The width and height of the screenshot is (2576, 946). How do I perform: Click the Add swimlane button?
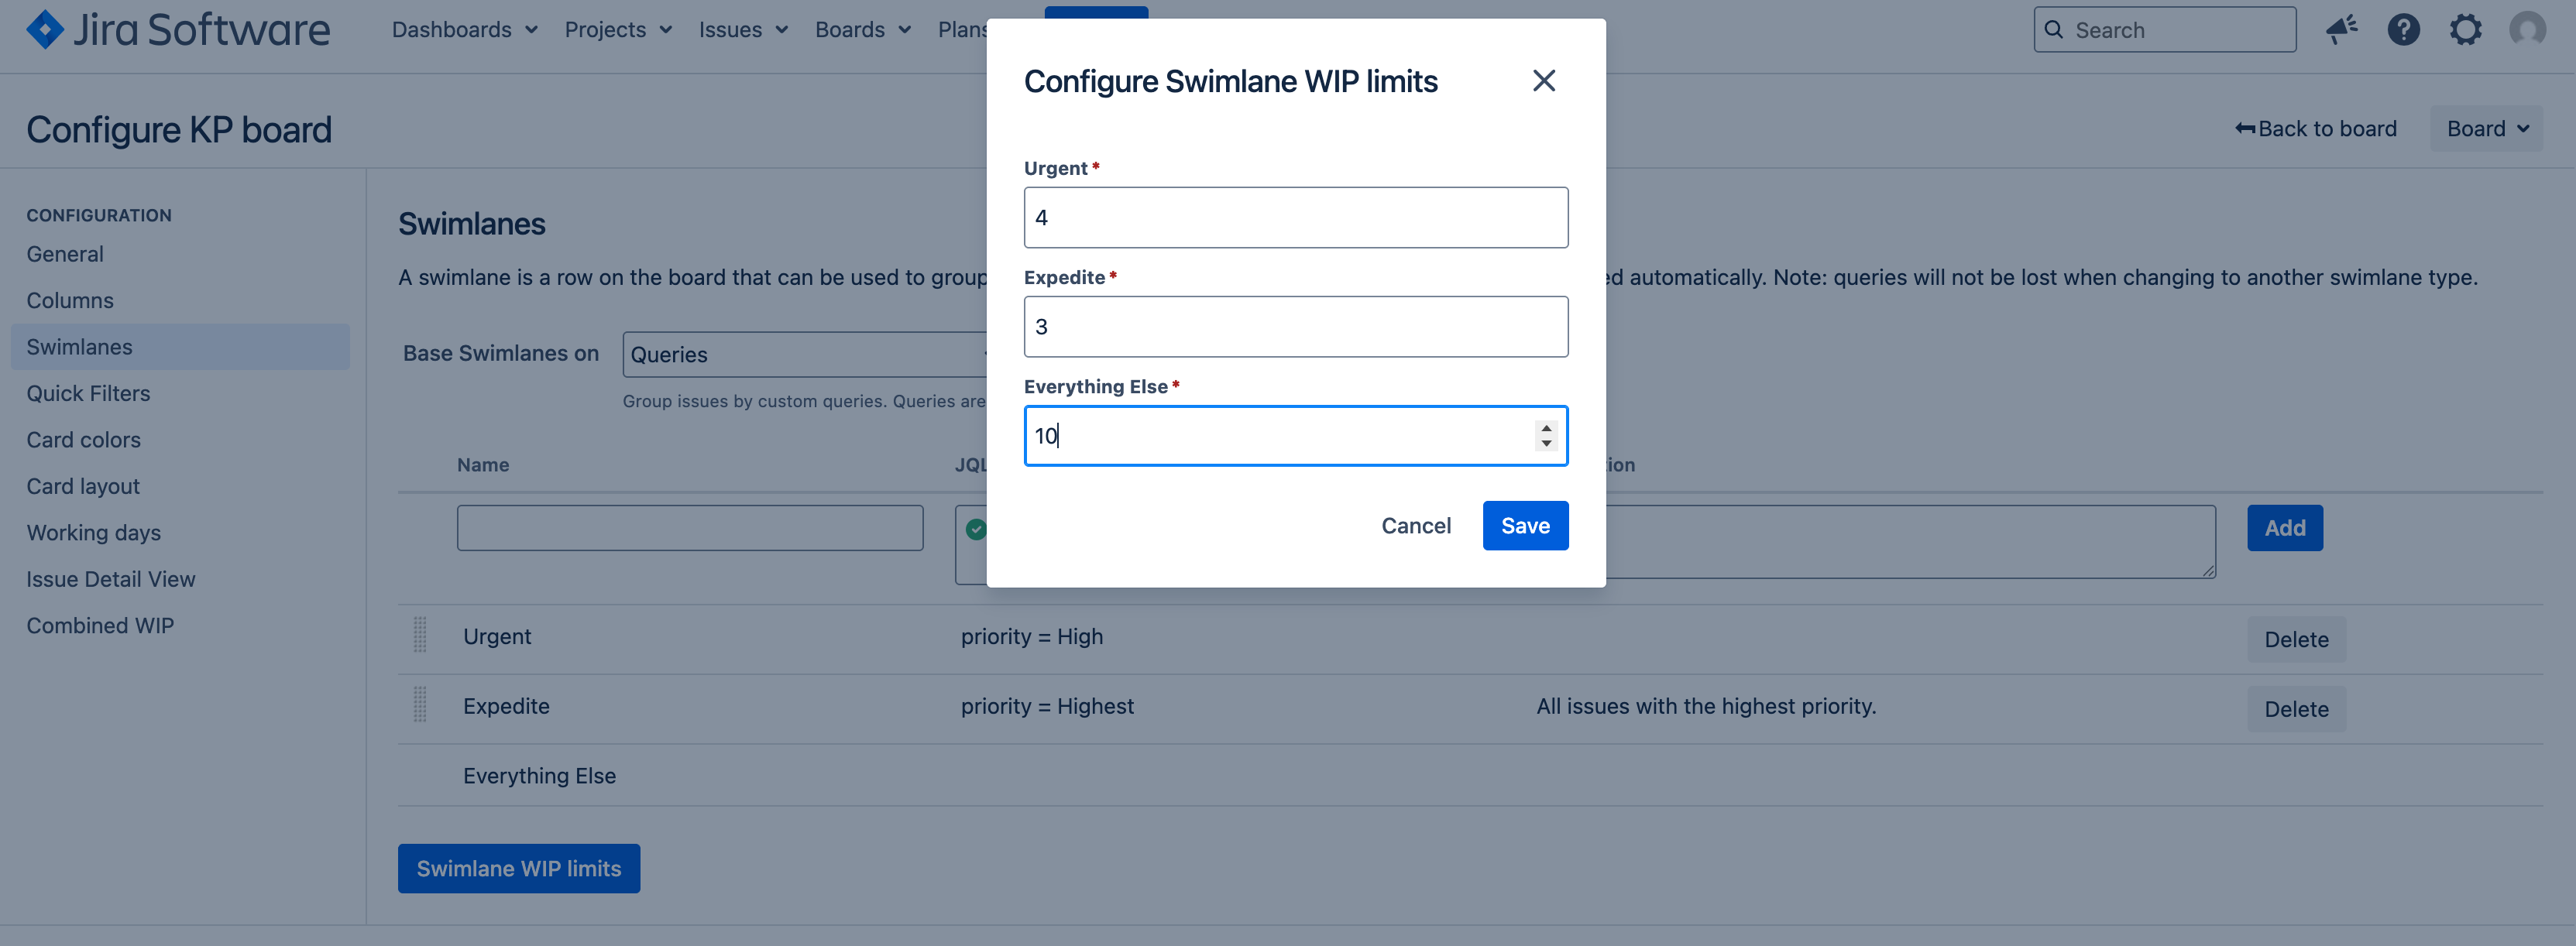[2285, 528]
